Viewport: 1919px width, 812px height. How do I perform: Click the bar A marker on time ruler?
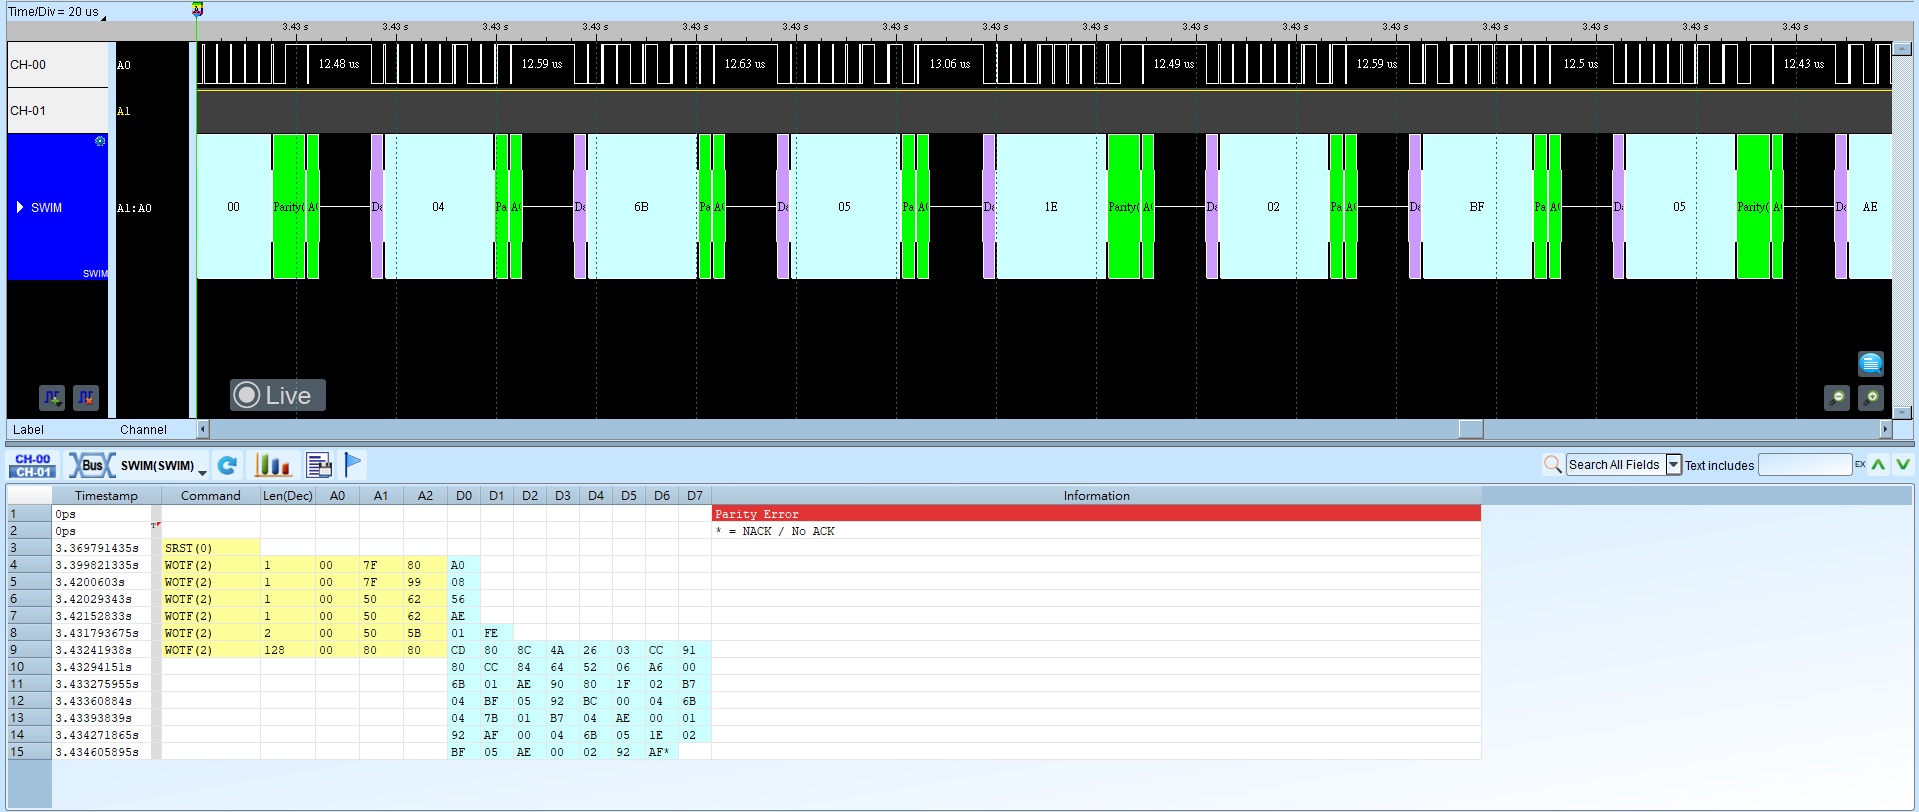(198, 10)
